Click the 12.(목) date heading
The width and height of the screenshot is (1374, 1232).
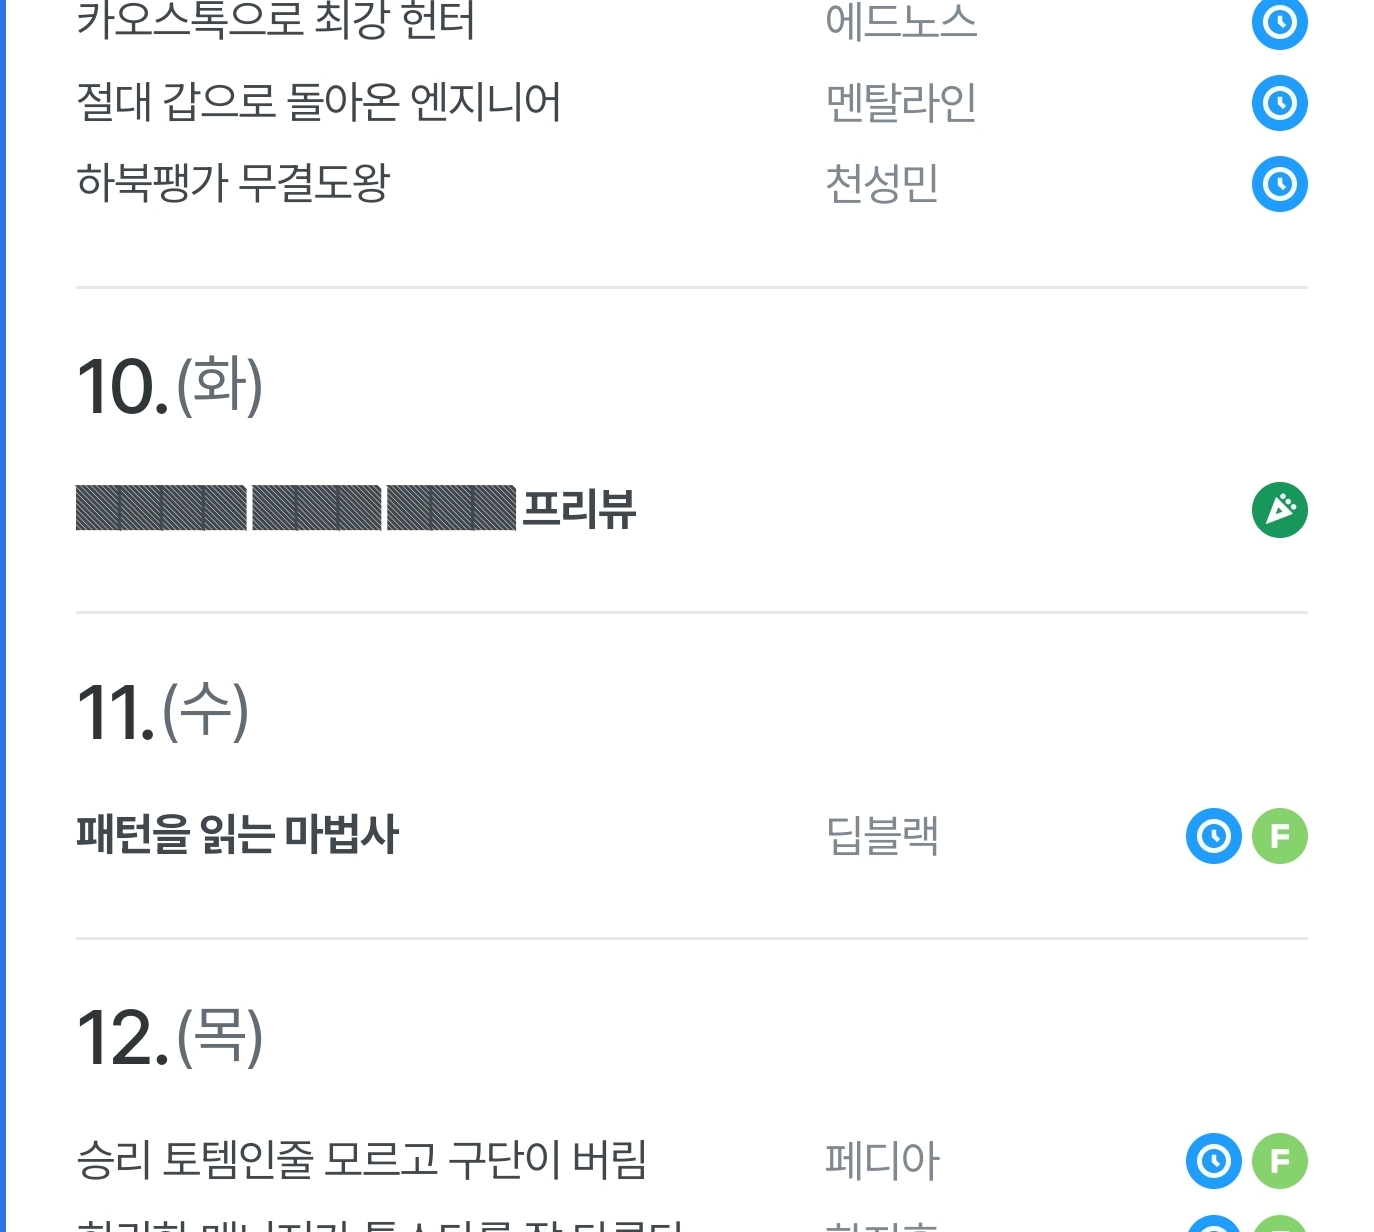pyautogui.click(x=169, y=1037)
